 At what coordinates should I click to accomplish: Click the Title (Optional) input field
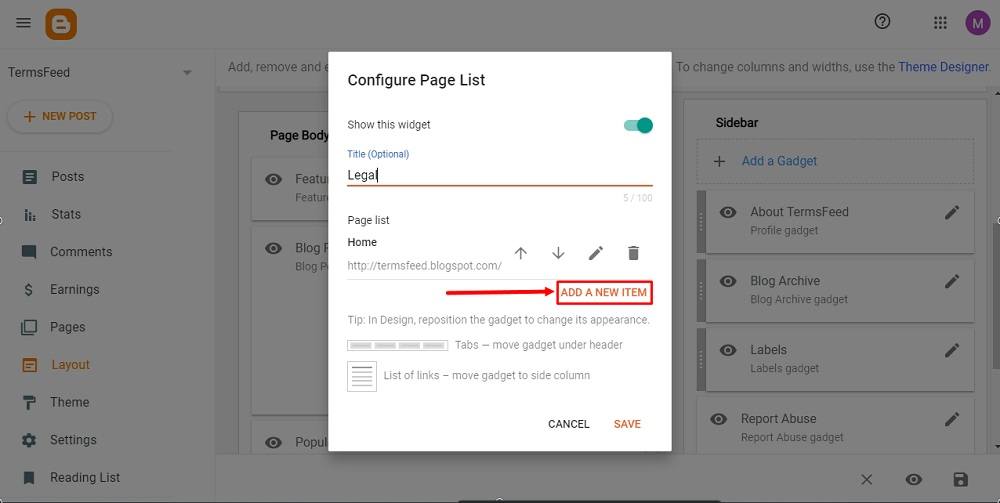(500, 175)
